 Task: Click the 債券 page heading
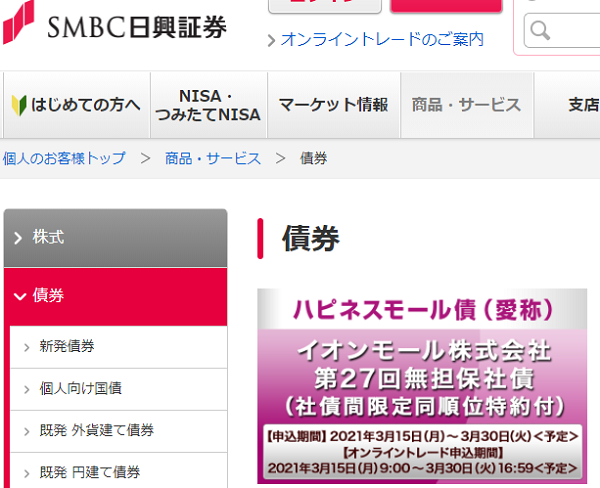311,238
